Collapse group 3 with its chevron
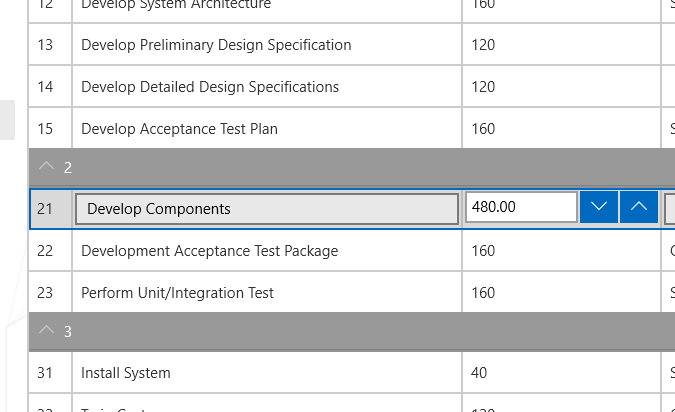 tap(46, 331)
